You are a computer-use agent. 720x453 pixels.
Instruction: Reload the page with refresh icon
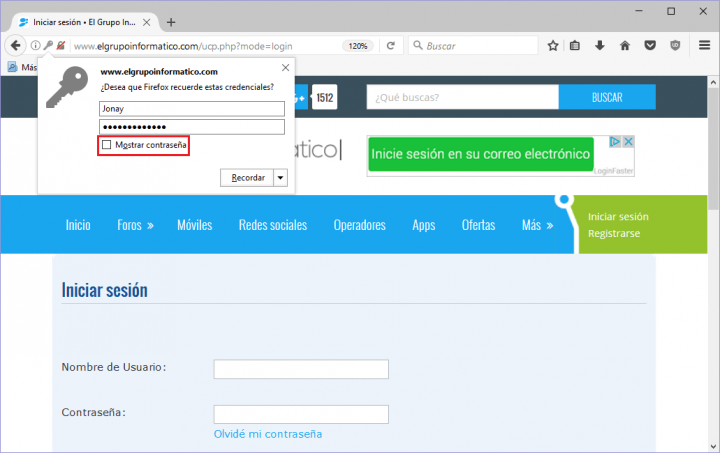click(391, 46)
